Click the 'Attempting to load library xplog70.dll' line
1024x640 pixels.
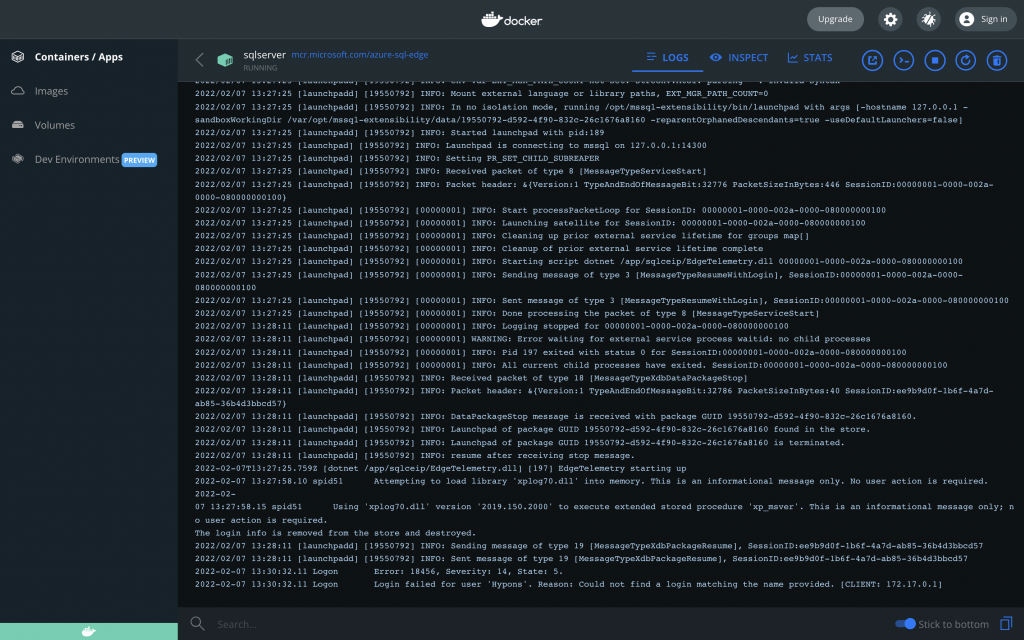coord(591,481)
